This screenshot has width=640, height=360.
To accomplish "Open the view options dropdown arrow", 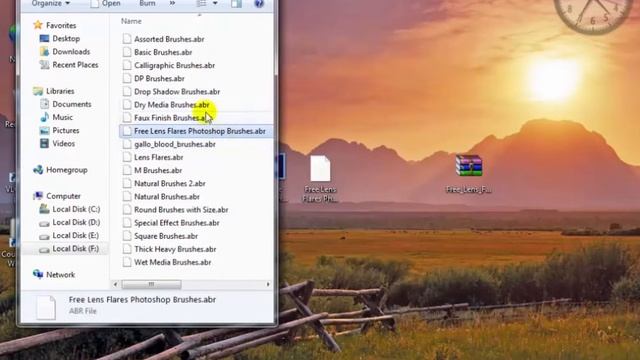I will 215,3.
